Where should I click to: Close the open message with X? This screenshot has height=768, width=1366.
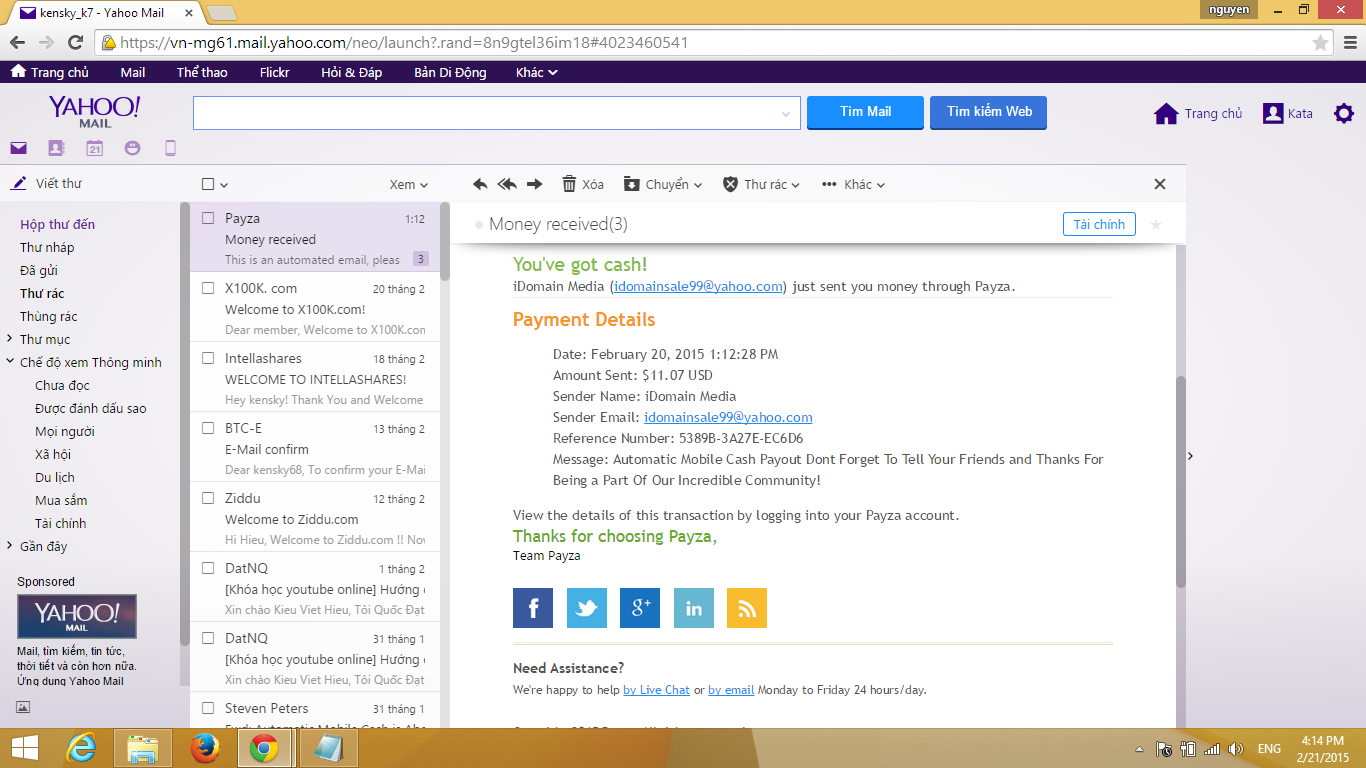pos(1160,184)
